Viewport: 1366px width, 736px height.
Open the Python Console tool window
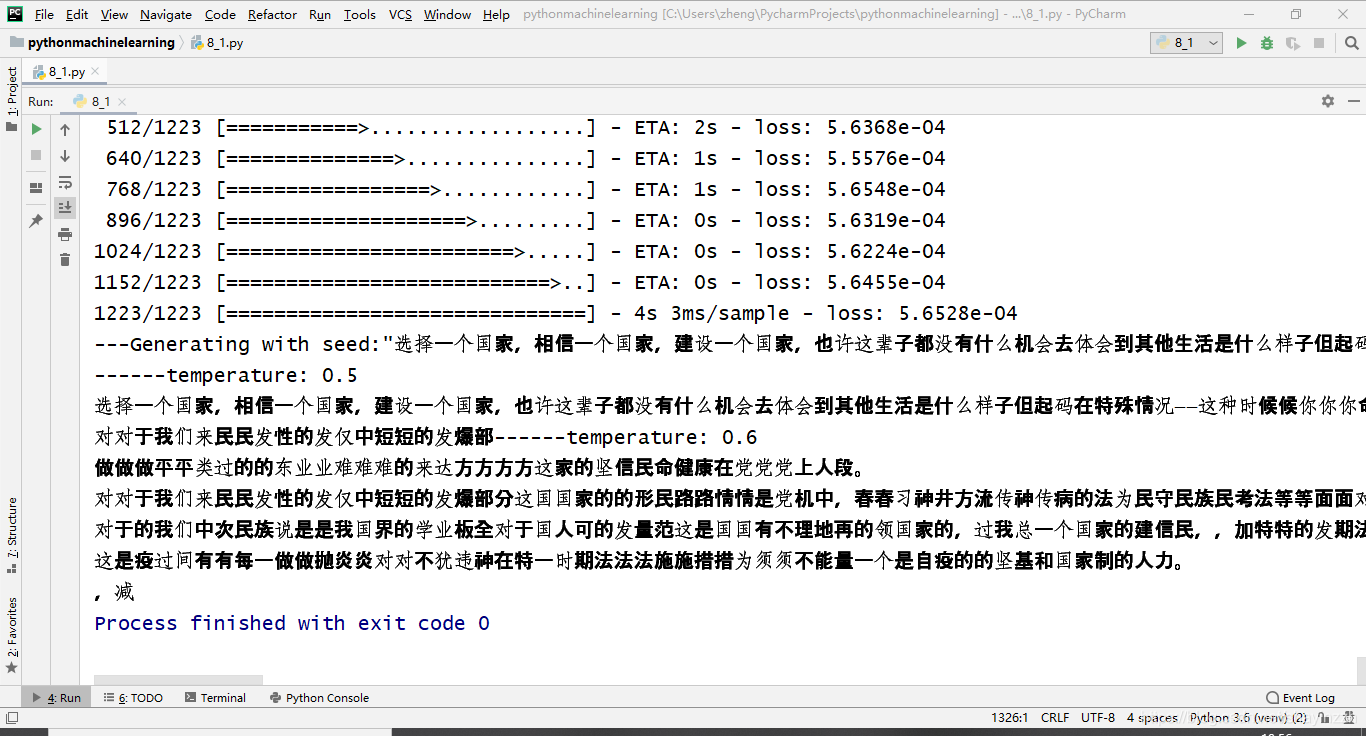pyautogui.click(x=319, y=698)
